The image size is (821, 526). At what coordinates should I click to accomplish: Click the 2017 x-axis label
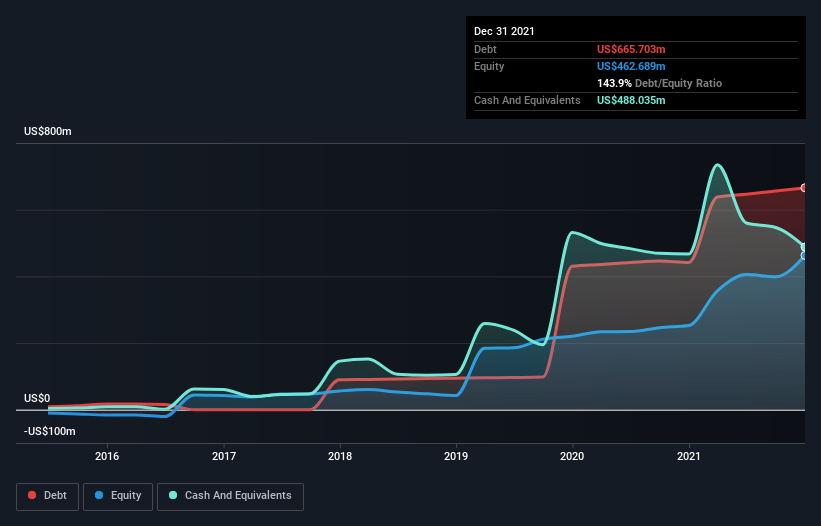pyautogui.click(x=224, y=456)
